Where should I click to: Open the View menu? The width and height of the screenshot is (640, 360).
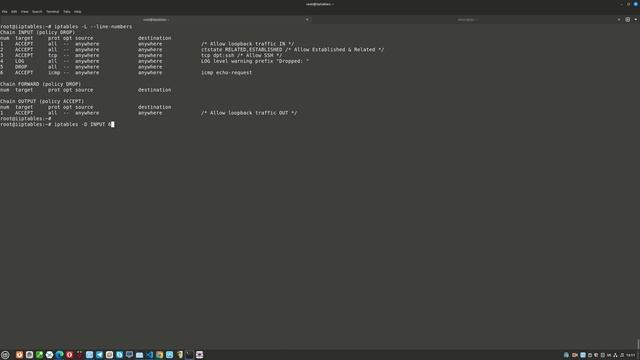pos(24,11)
